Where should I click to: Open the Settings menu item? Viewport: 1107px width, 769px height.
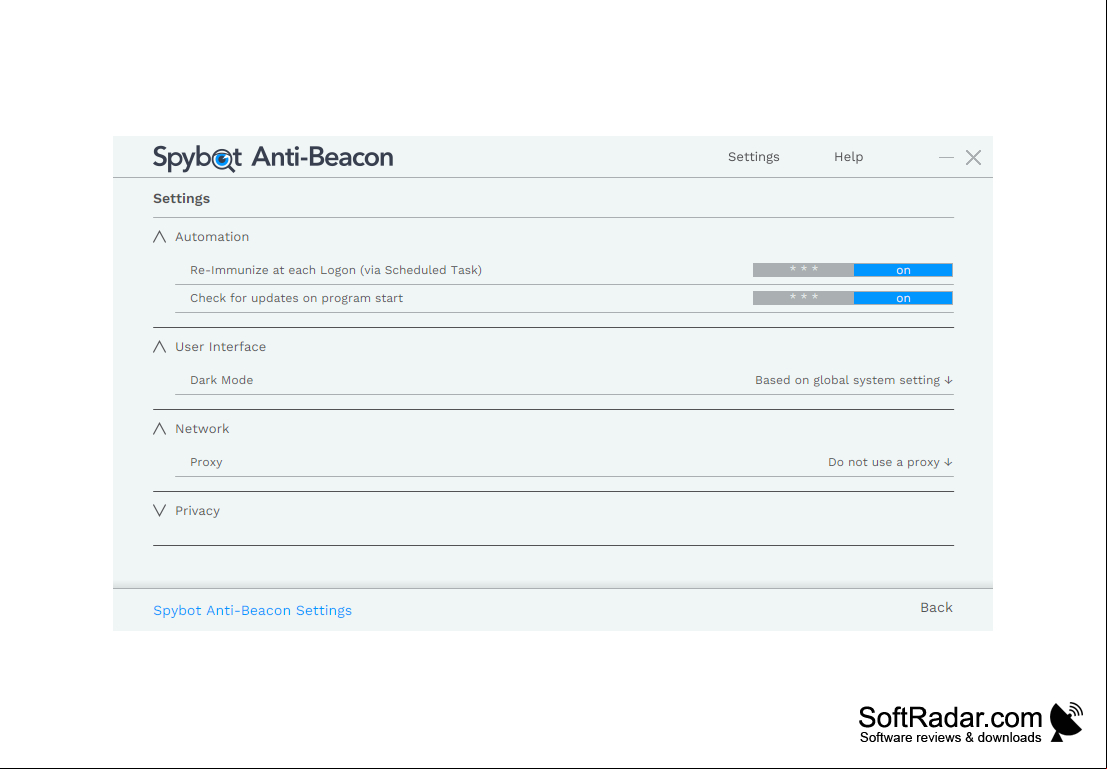753,157
